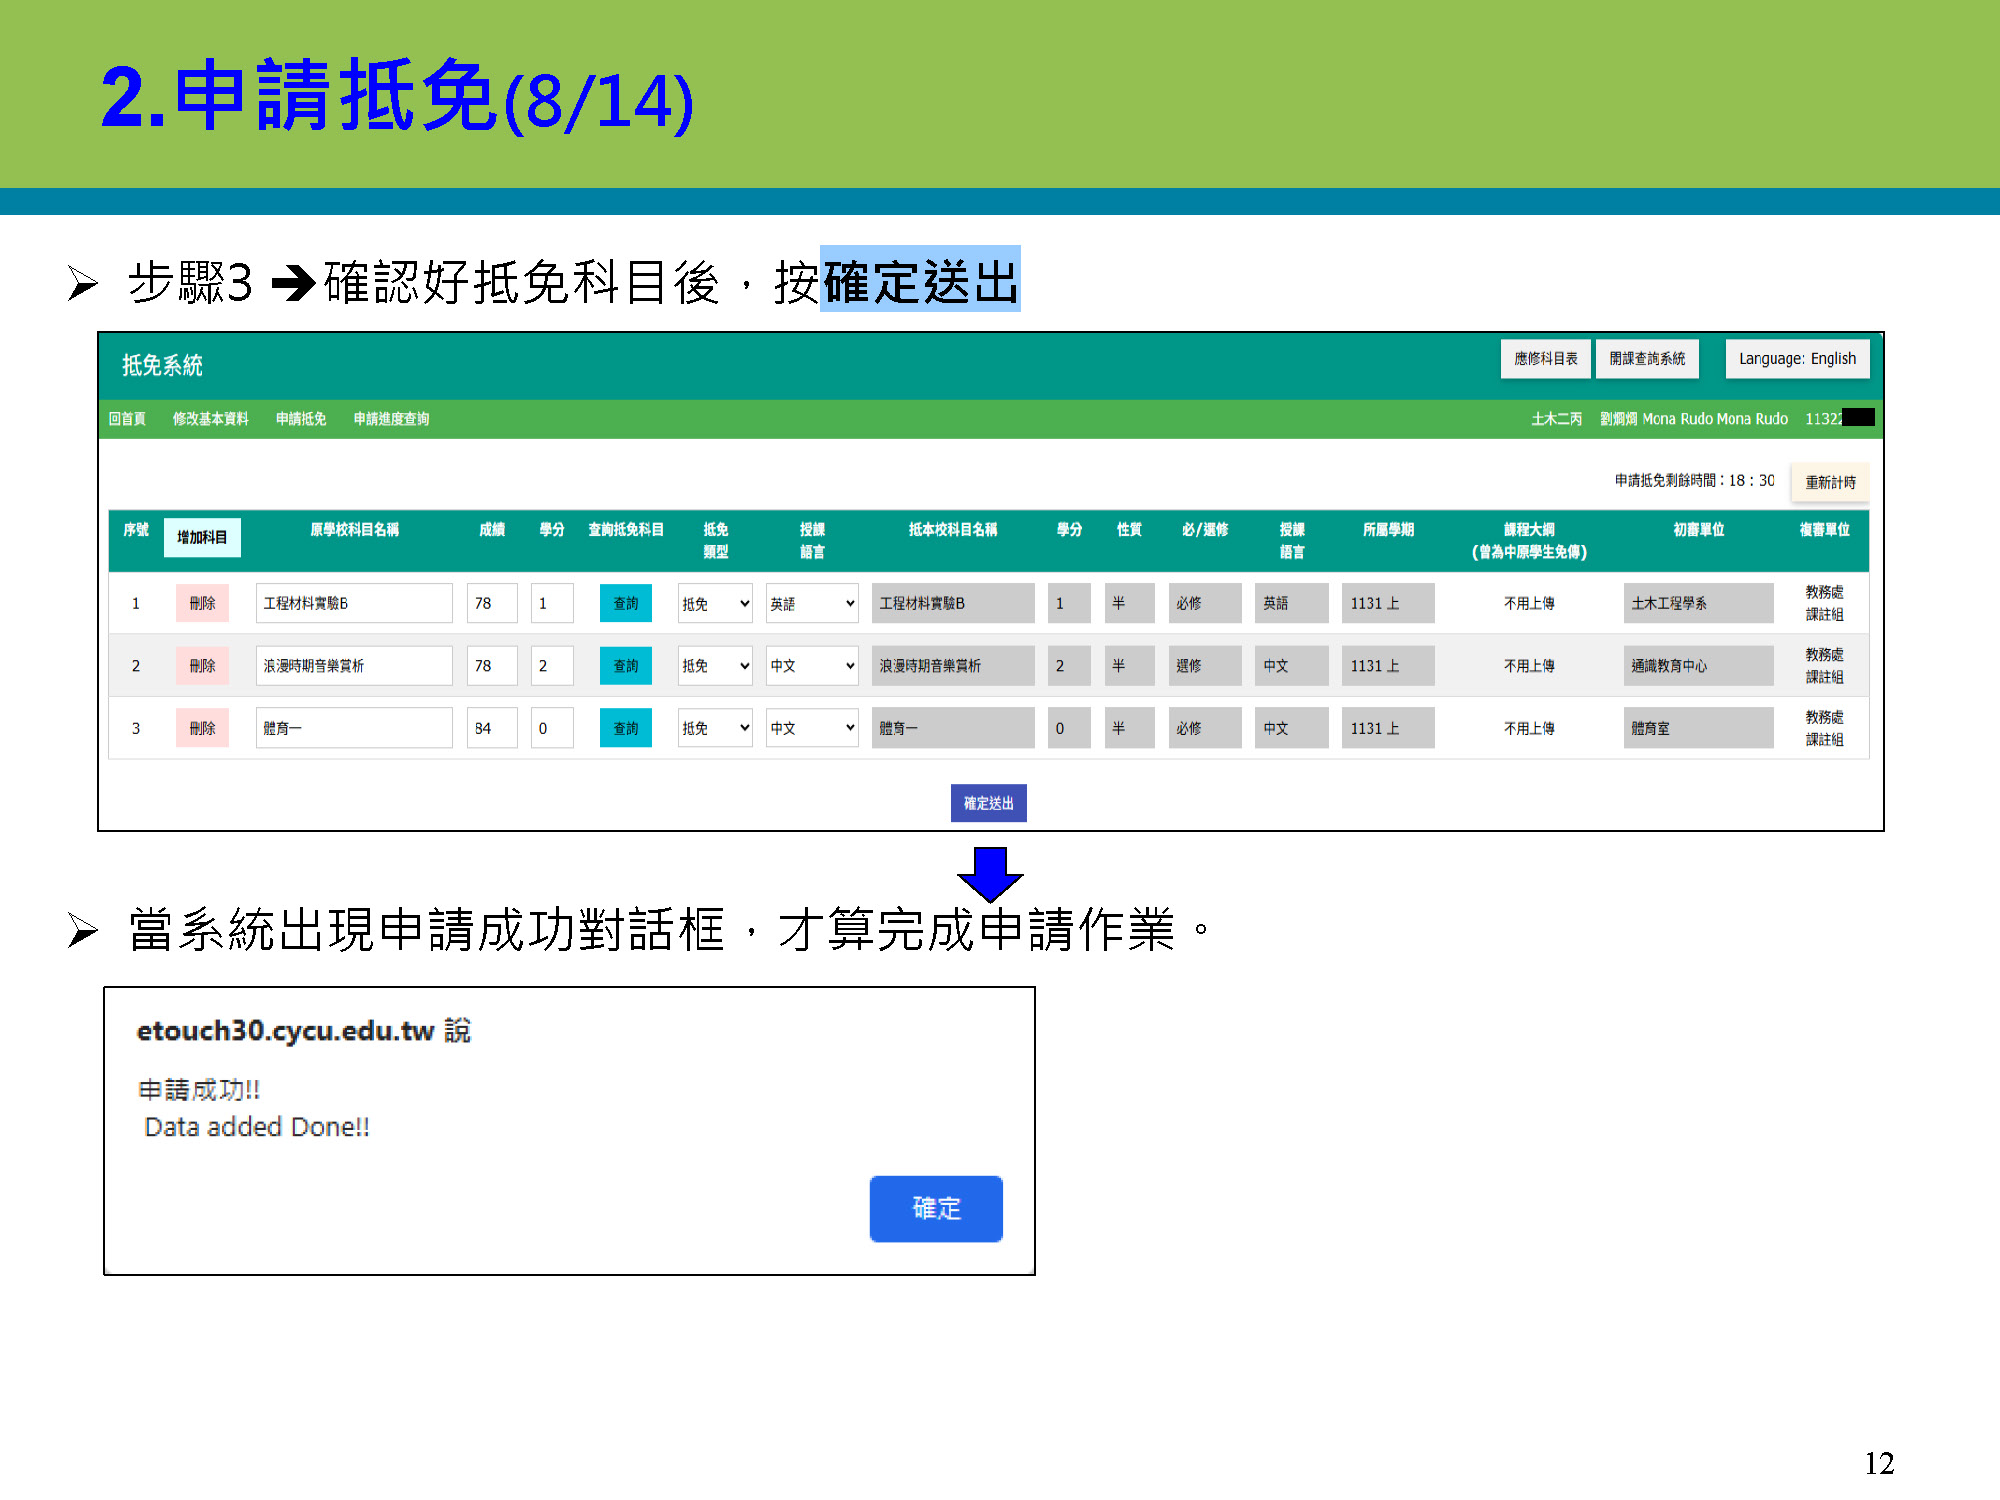Click 不用上傳 in the 工程材料實驗B row

tap(1529, 603)
